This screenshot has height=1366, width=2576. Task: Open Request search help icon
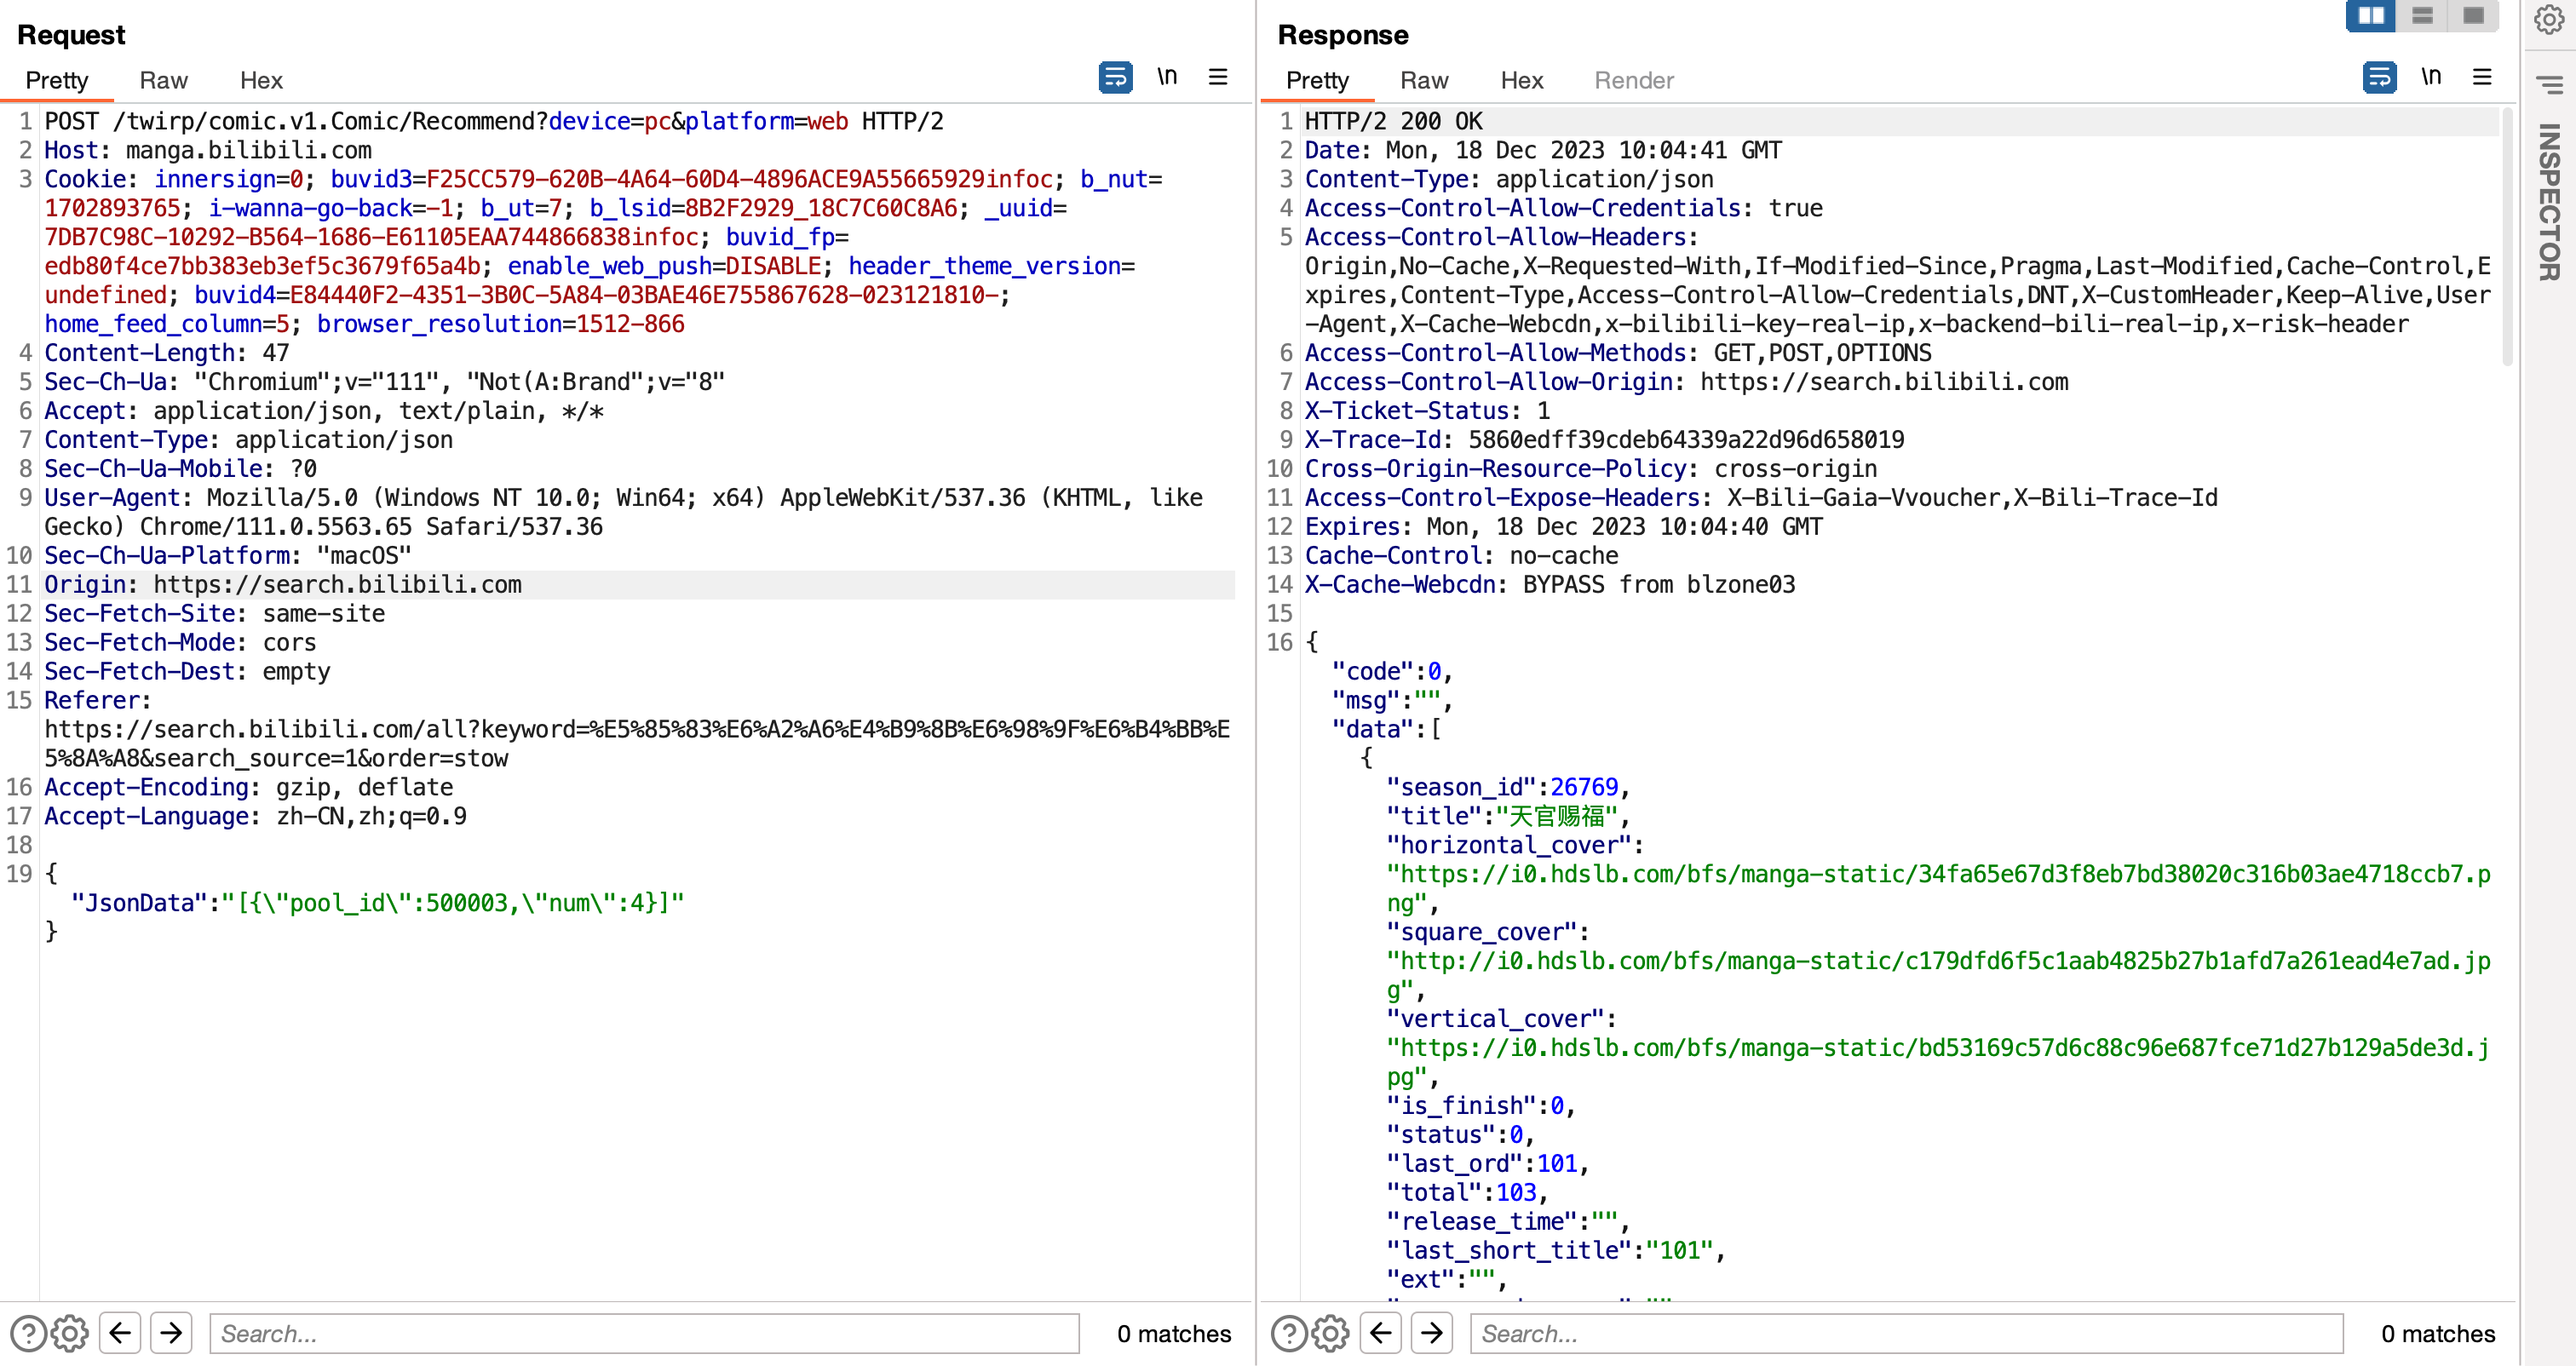28,1333
